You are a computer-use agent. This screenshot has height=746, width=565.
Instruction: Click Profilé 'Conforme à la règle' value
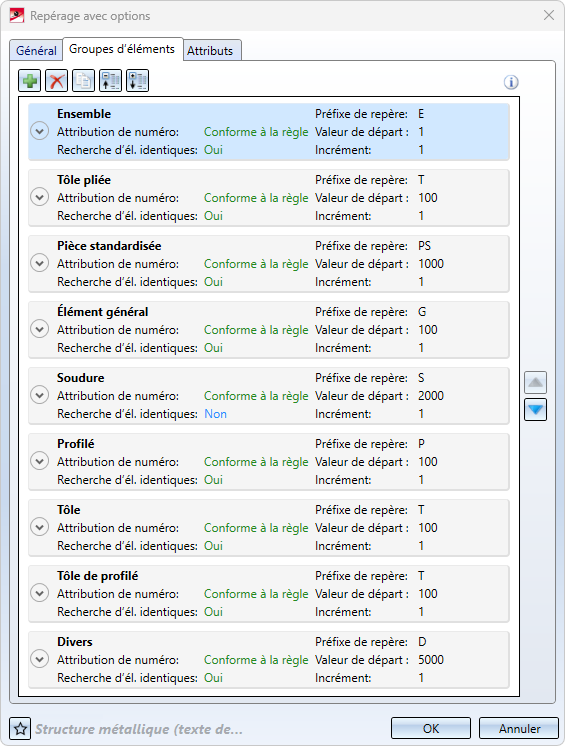[256, 462]
